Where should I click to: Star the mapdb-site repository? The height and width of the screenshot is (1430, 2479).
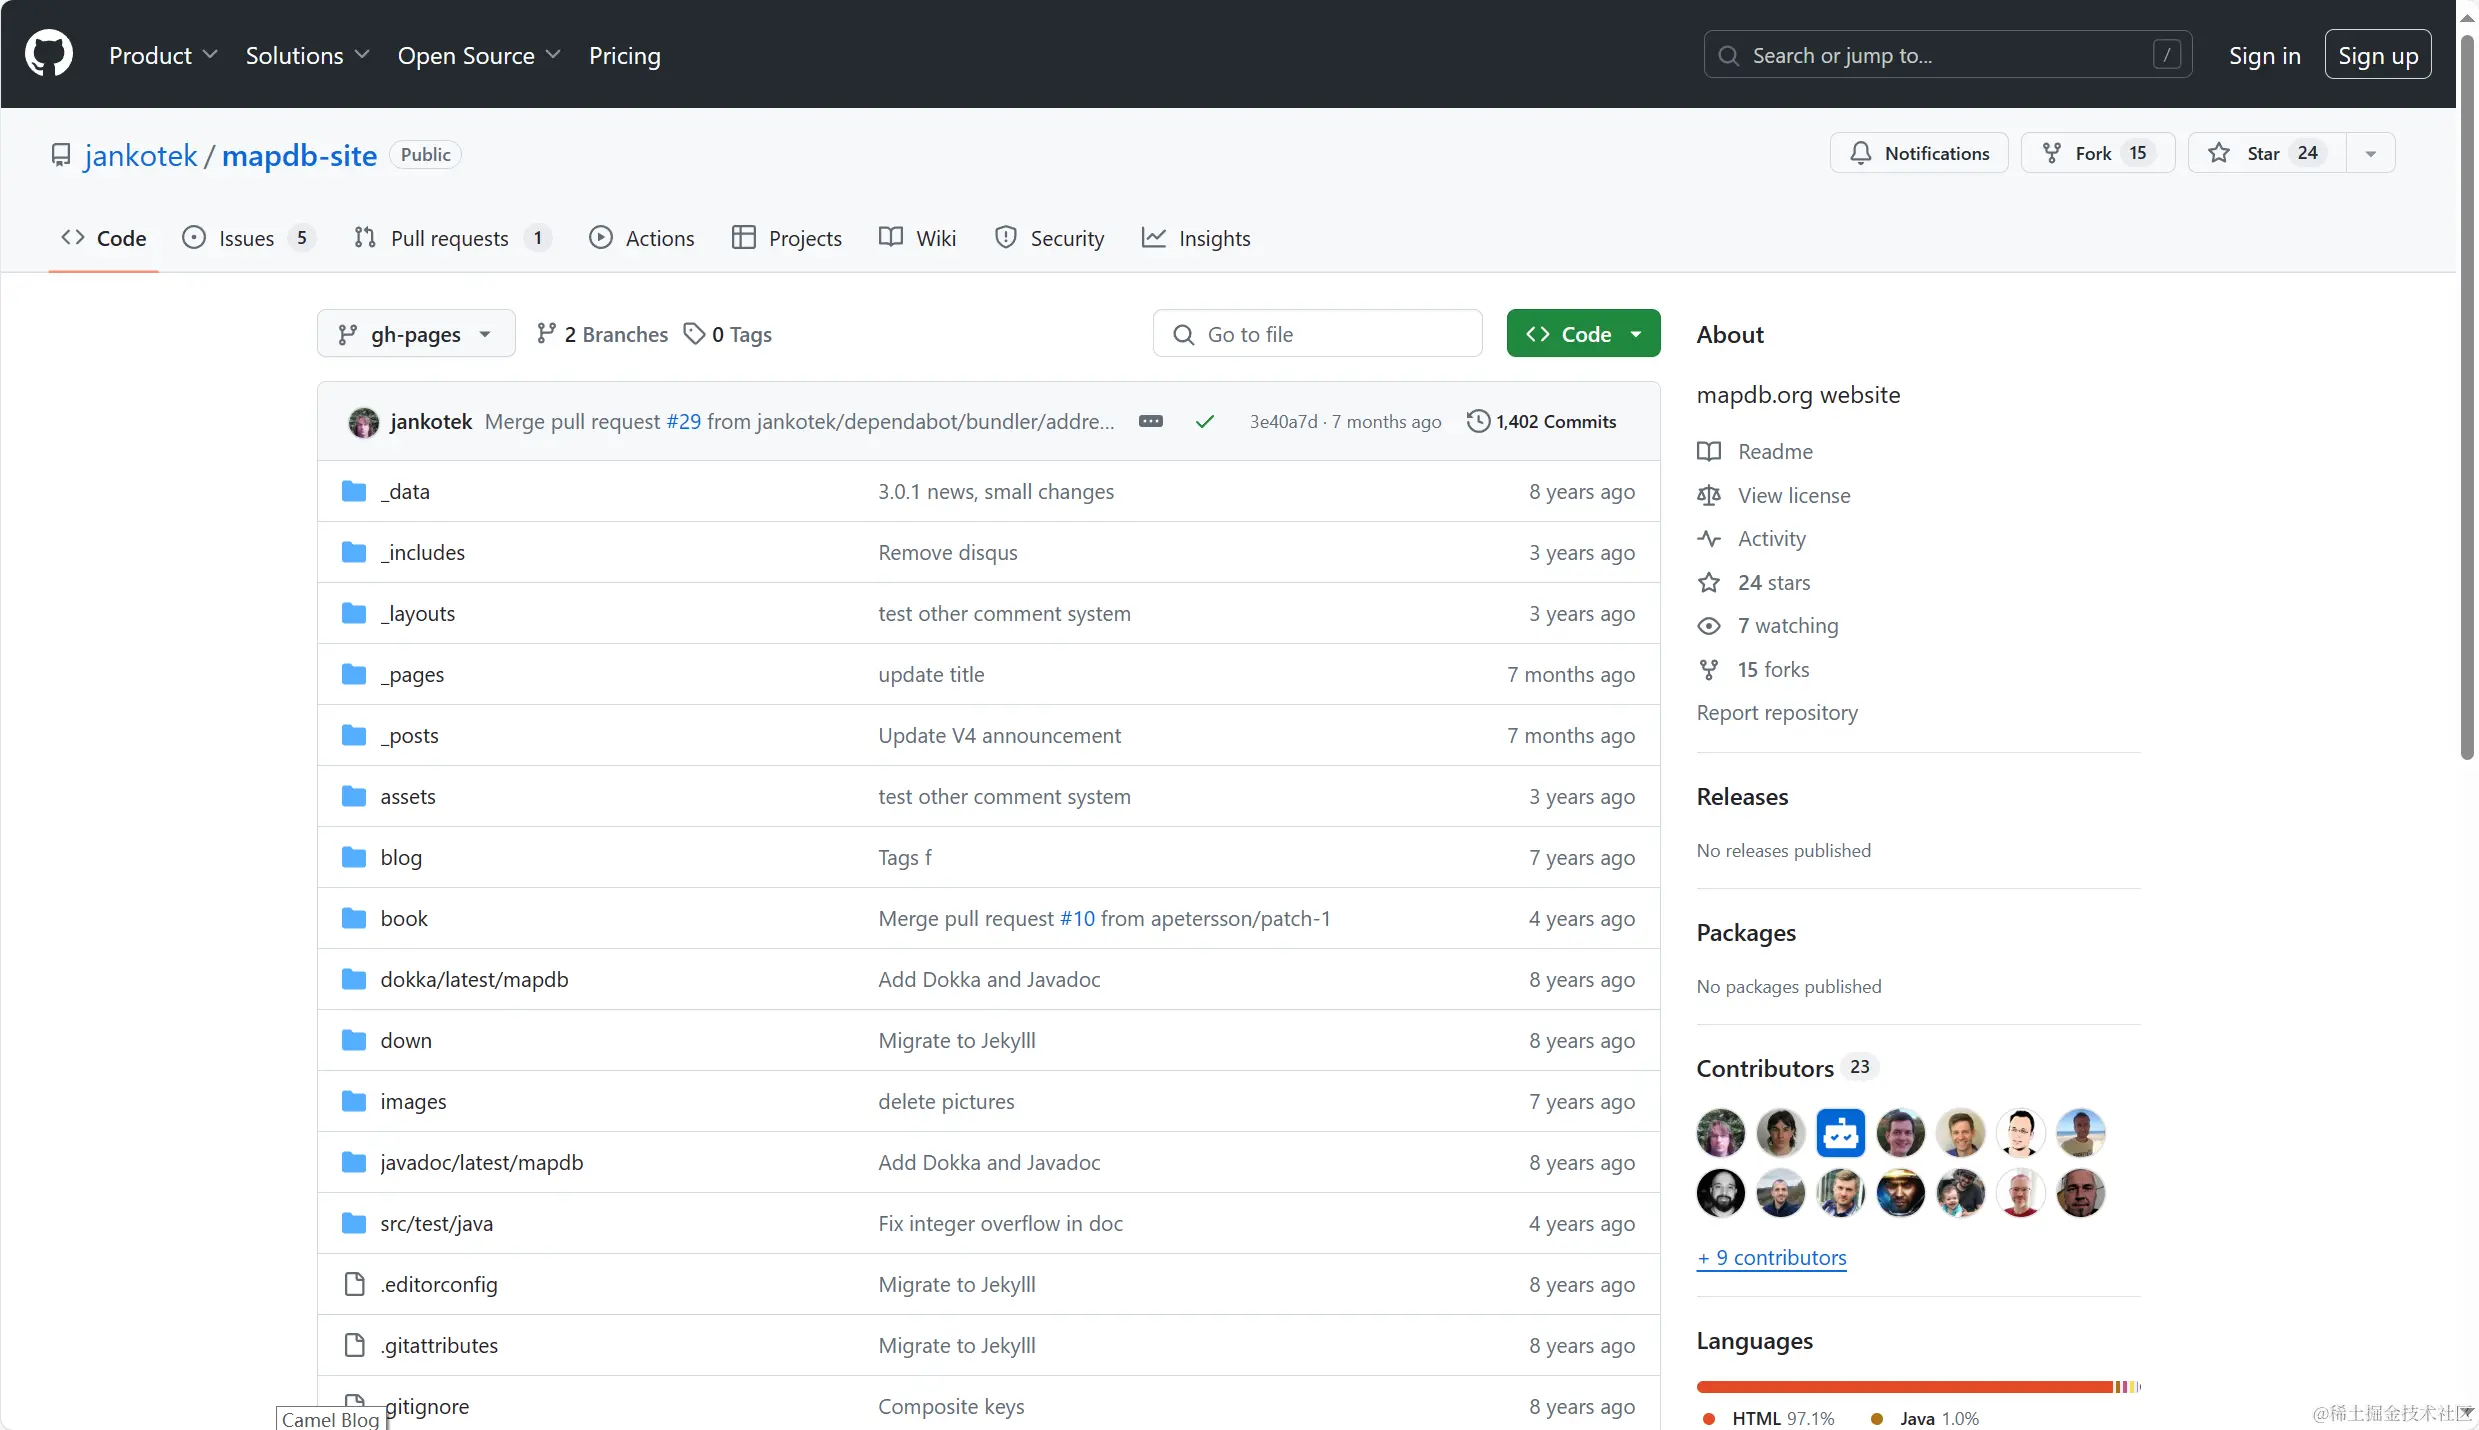[x=2267, y=153]
